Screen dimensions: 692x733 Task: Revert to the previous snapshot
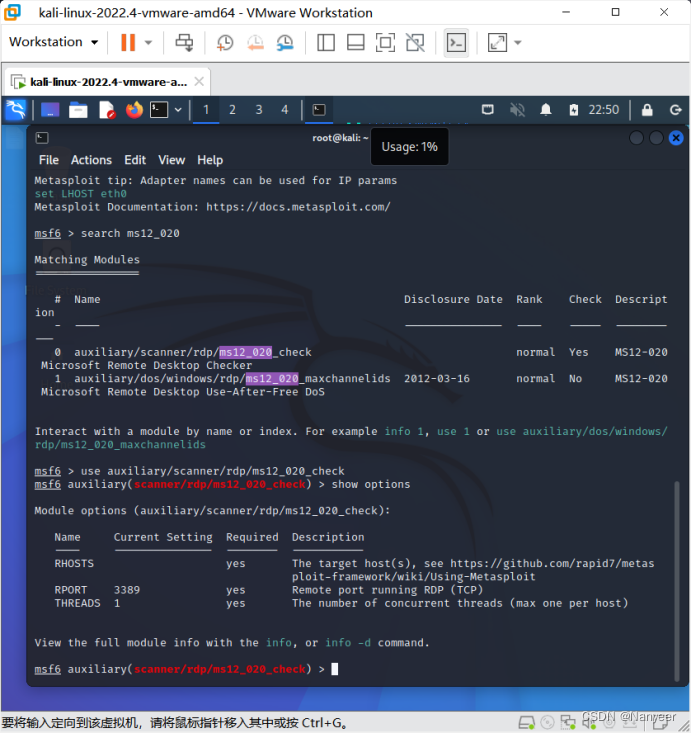pos(255,43)
